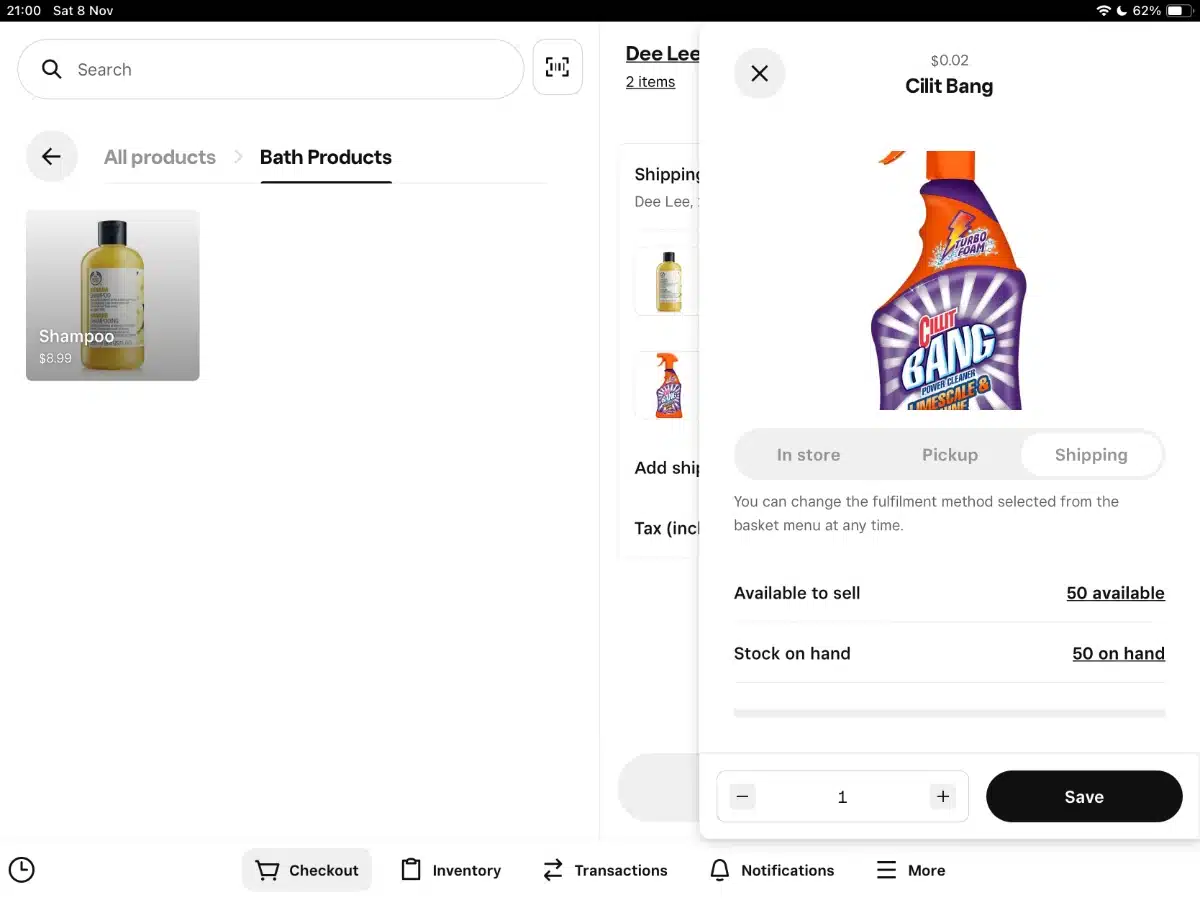Switch to the All products breadcrumb

159,157
